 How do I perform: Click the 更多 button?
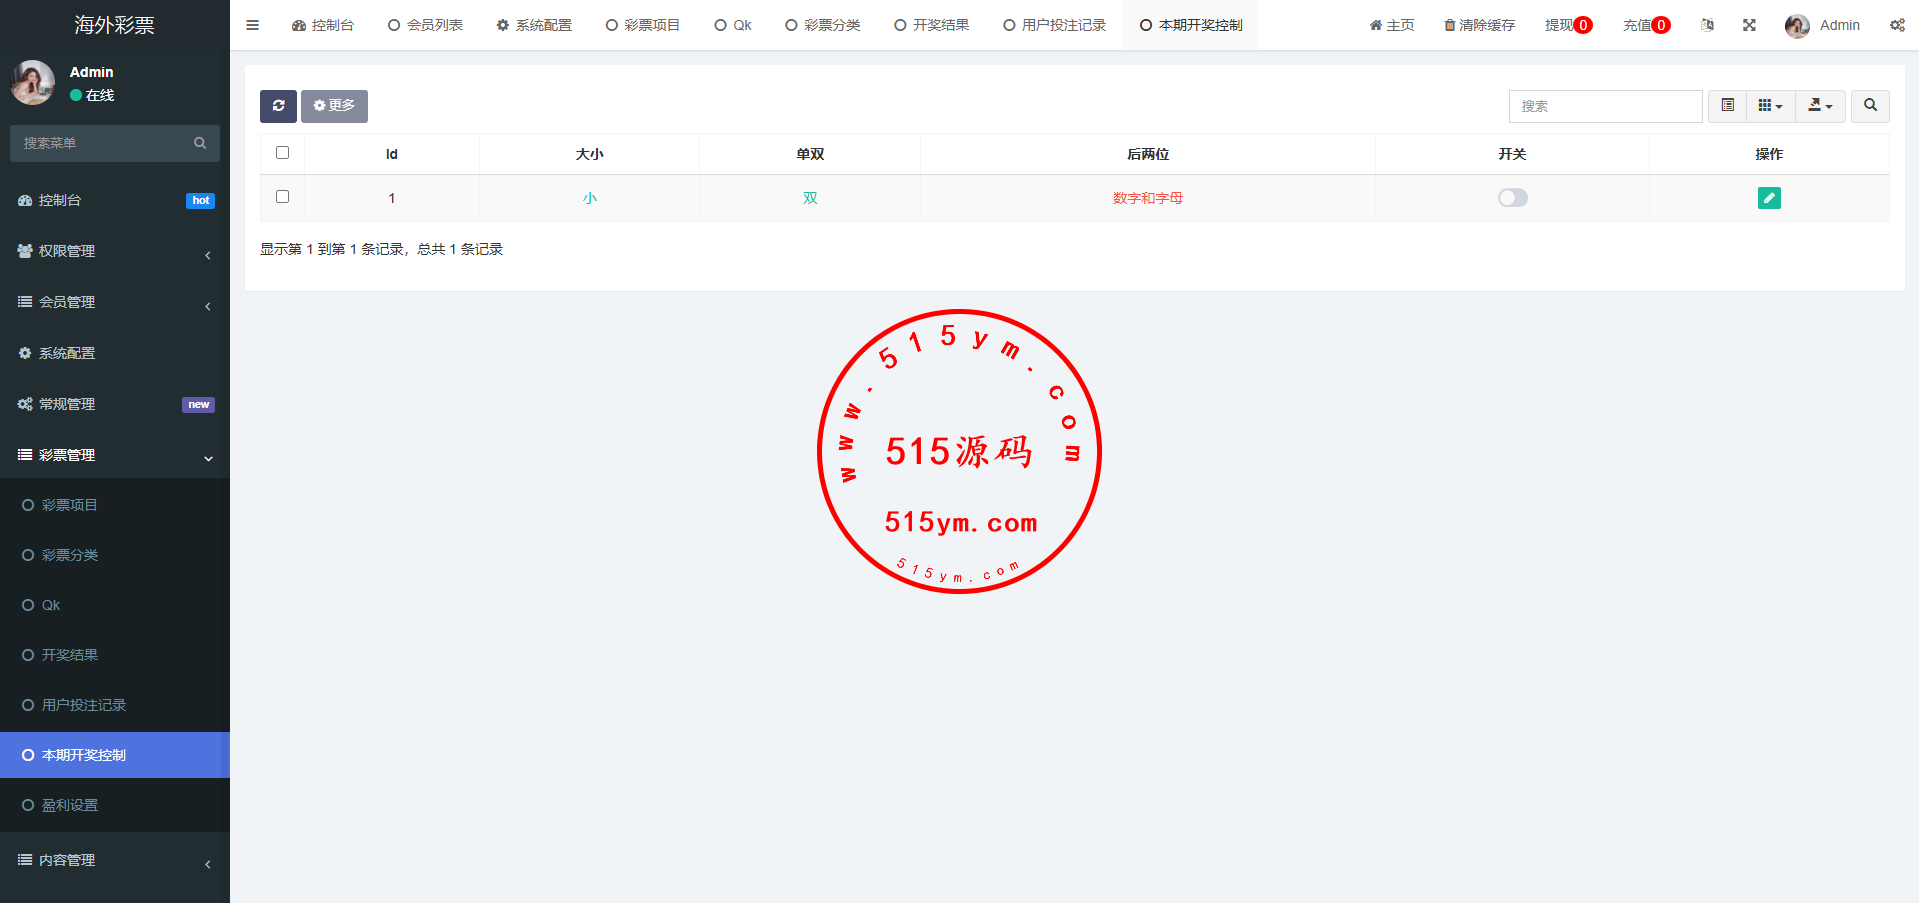[334, 106]
